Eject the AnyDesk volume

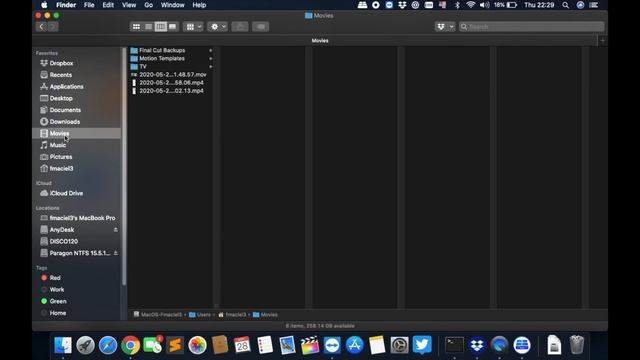pyautogui.click(x=116, y=230)
